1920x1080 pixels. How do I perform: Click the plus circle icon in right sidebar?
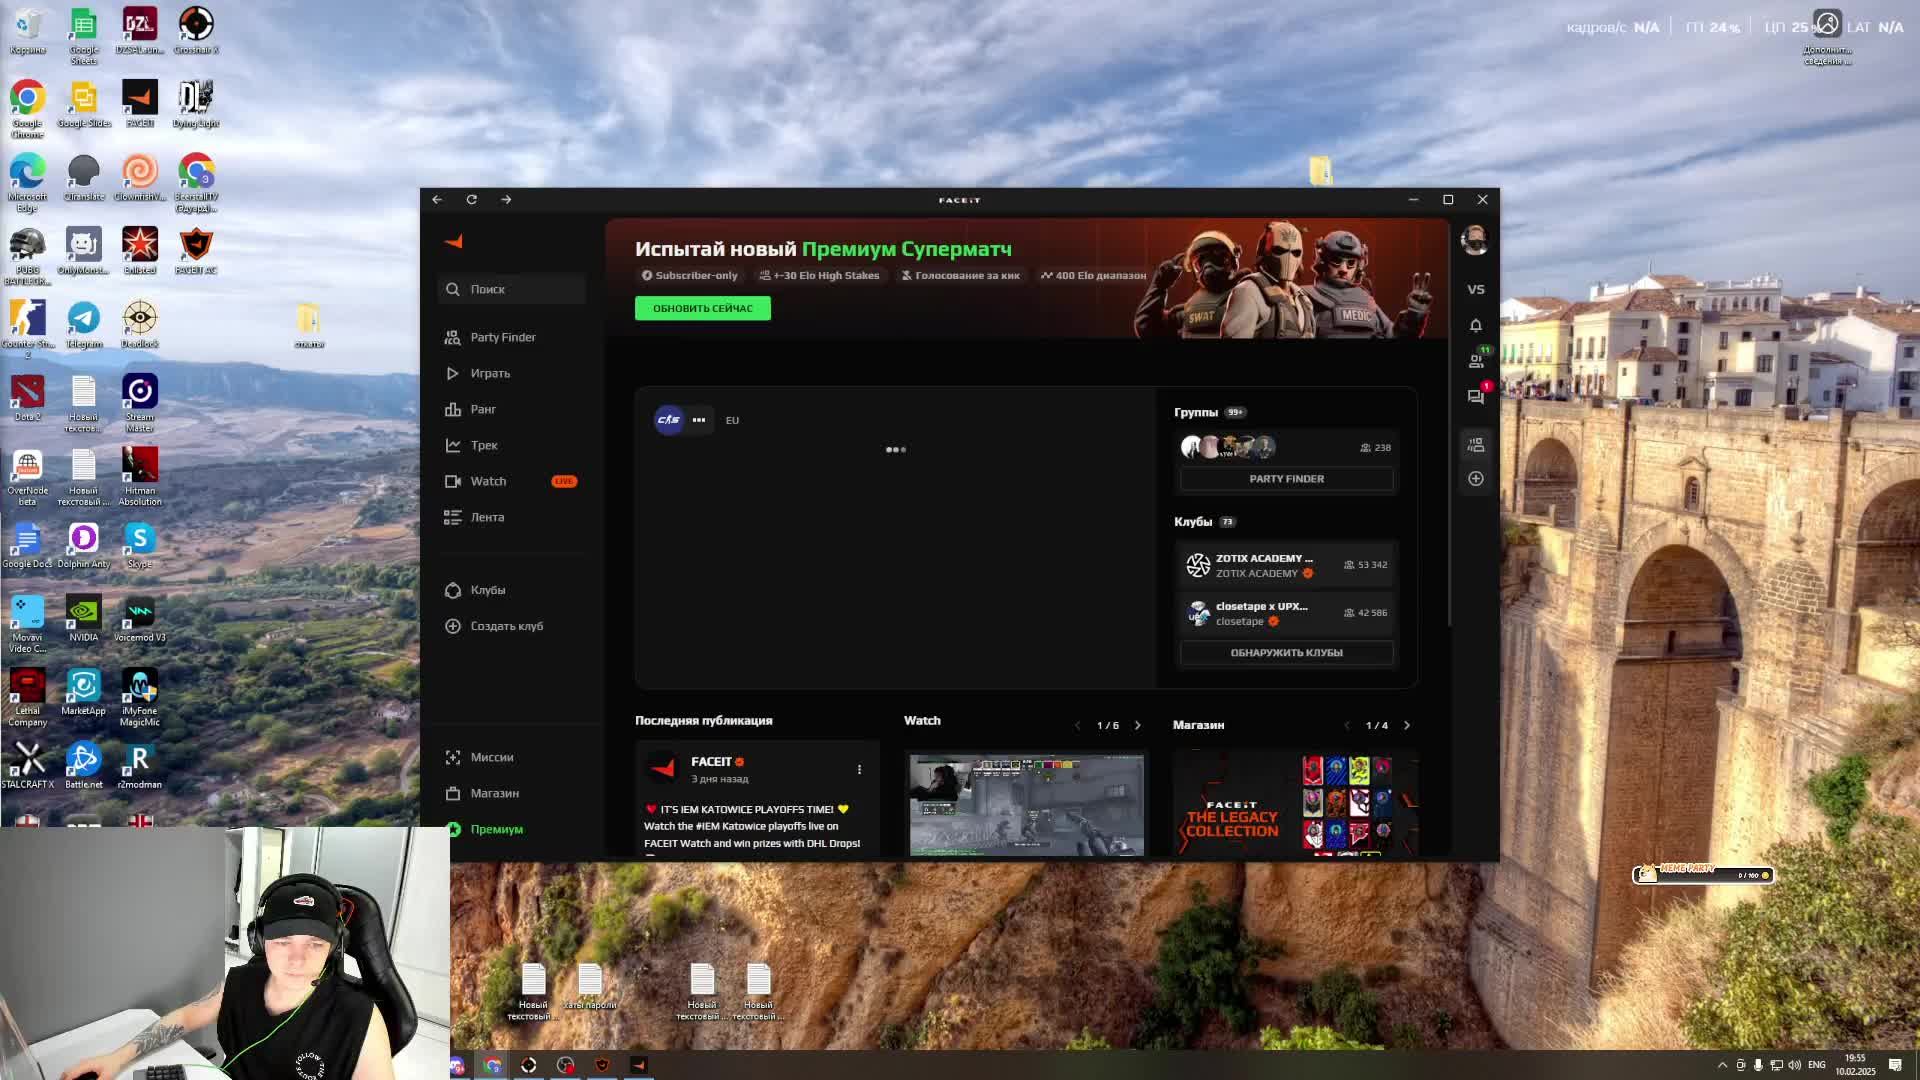[x=1475, y=479]
